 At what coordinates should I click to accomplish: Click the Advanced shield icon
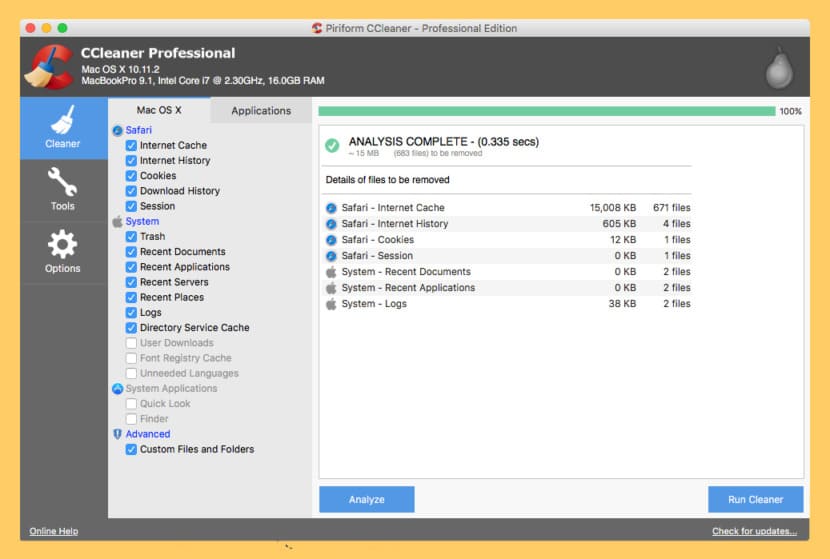click(x=118, y=434)
